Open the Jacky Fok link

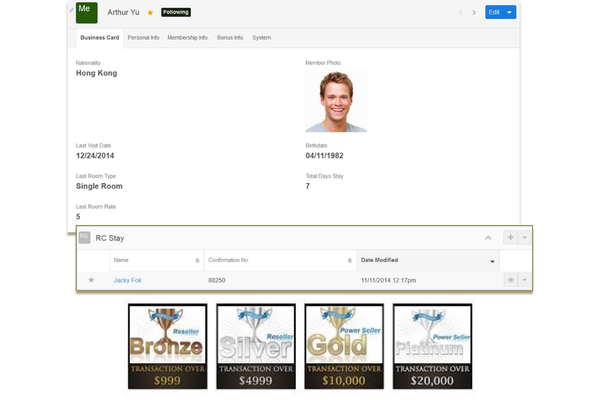coord(127,280)
